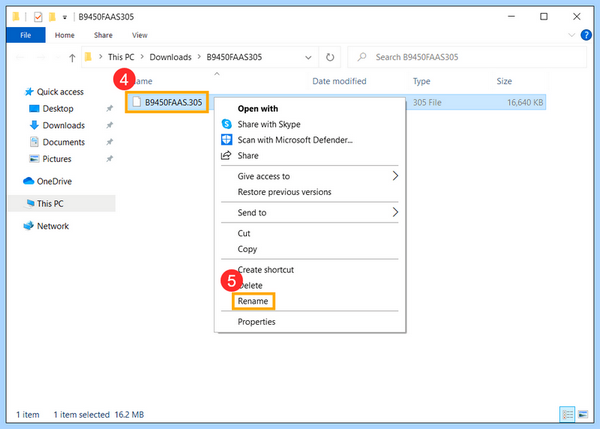The height and width of the screenshot is (429, 600).
Task: Click This PC in the address path
Action: [x=121, y=57]
